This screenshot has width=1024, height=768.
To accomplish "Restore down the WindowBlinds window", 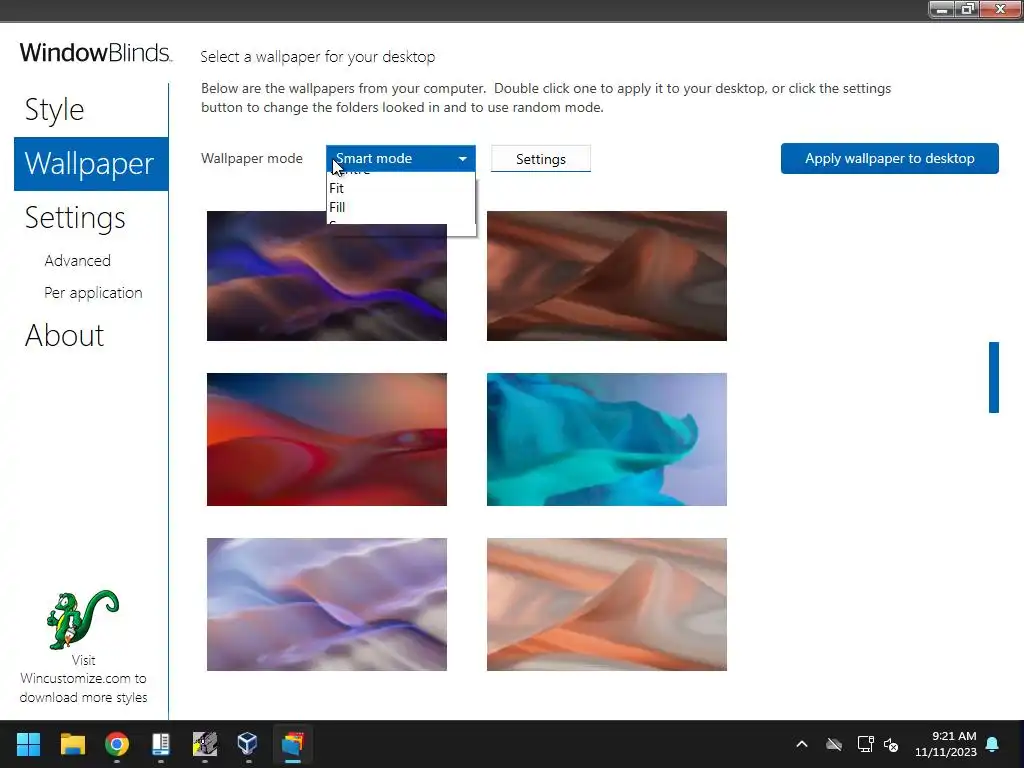I will 967,9.
